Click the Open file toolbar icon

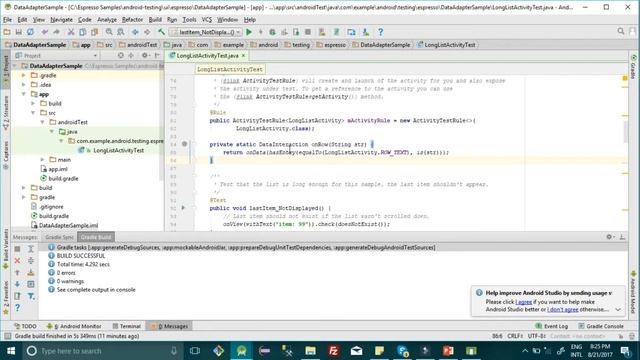click(7, 32)
